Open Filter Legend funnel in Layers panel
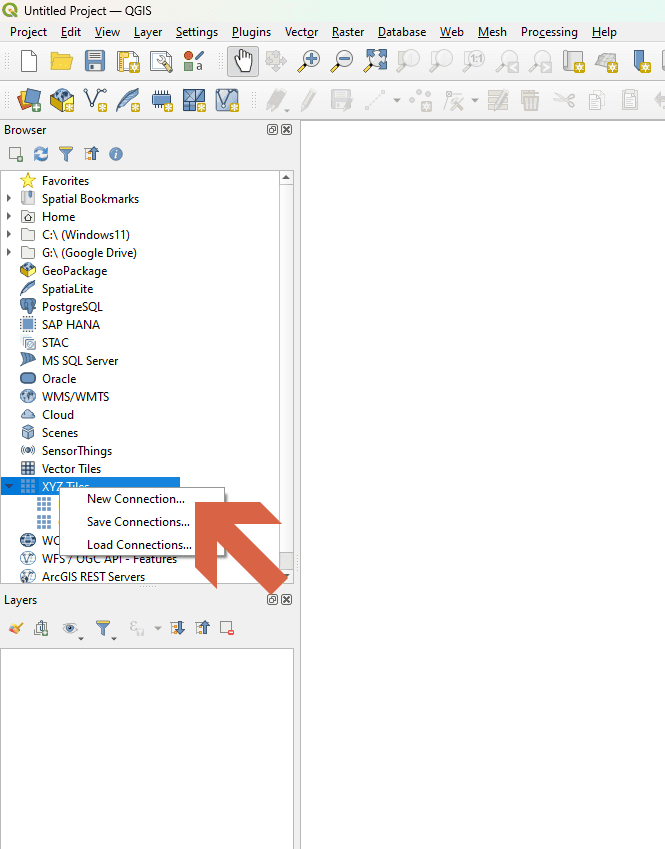665x849 pixels. point(103,628)
